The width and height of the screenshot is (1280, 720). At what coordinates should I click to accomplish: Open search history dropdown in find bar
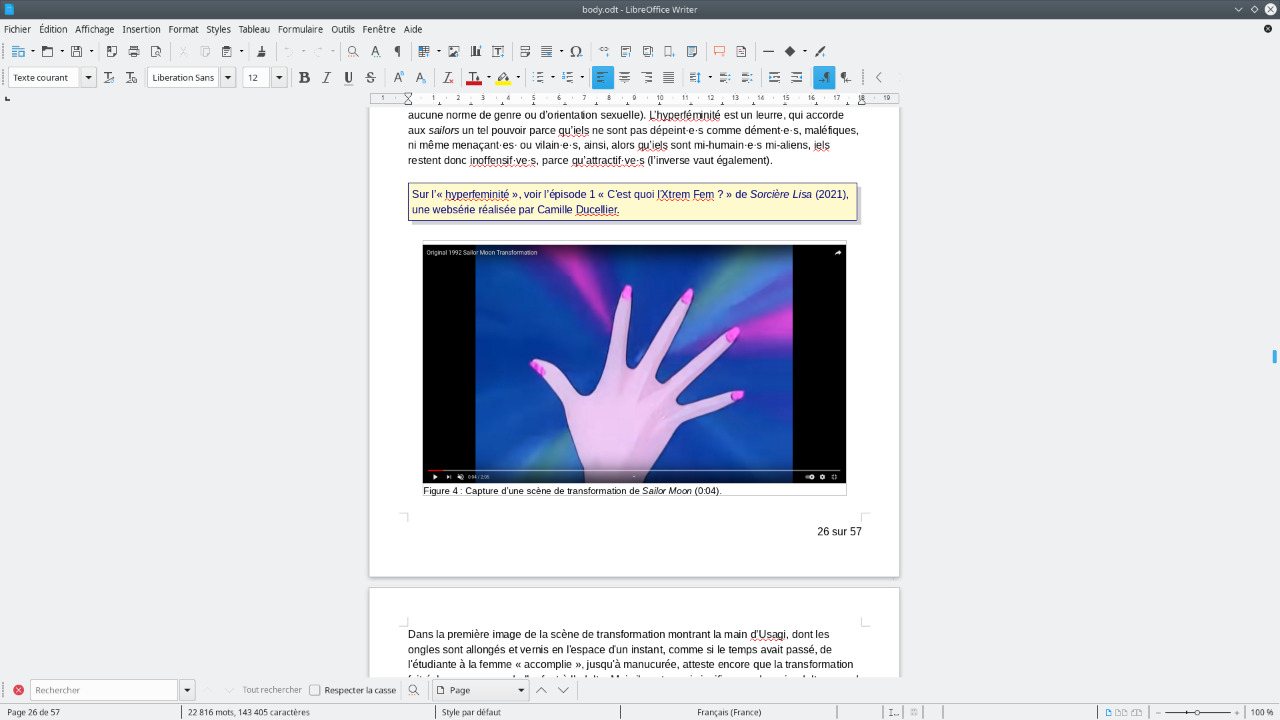[187, 690]
